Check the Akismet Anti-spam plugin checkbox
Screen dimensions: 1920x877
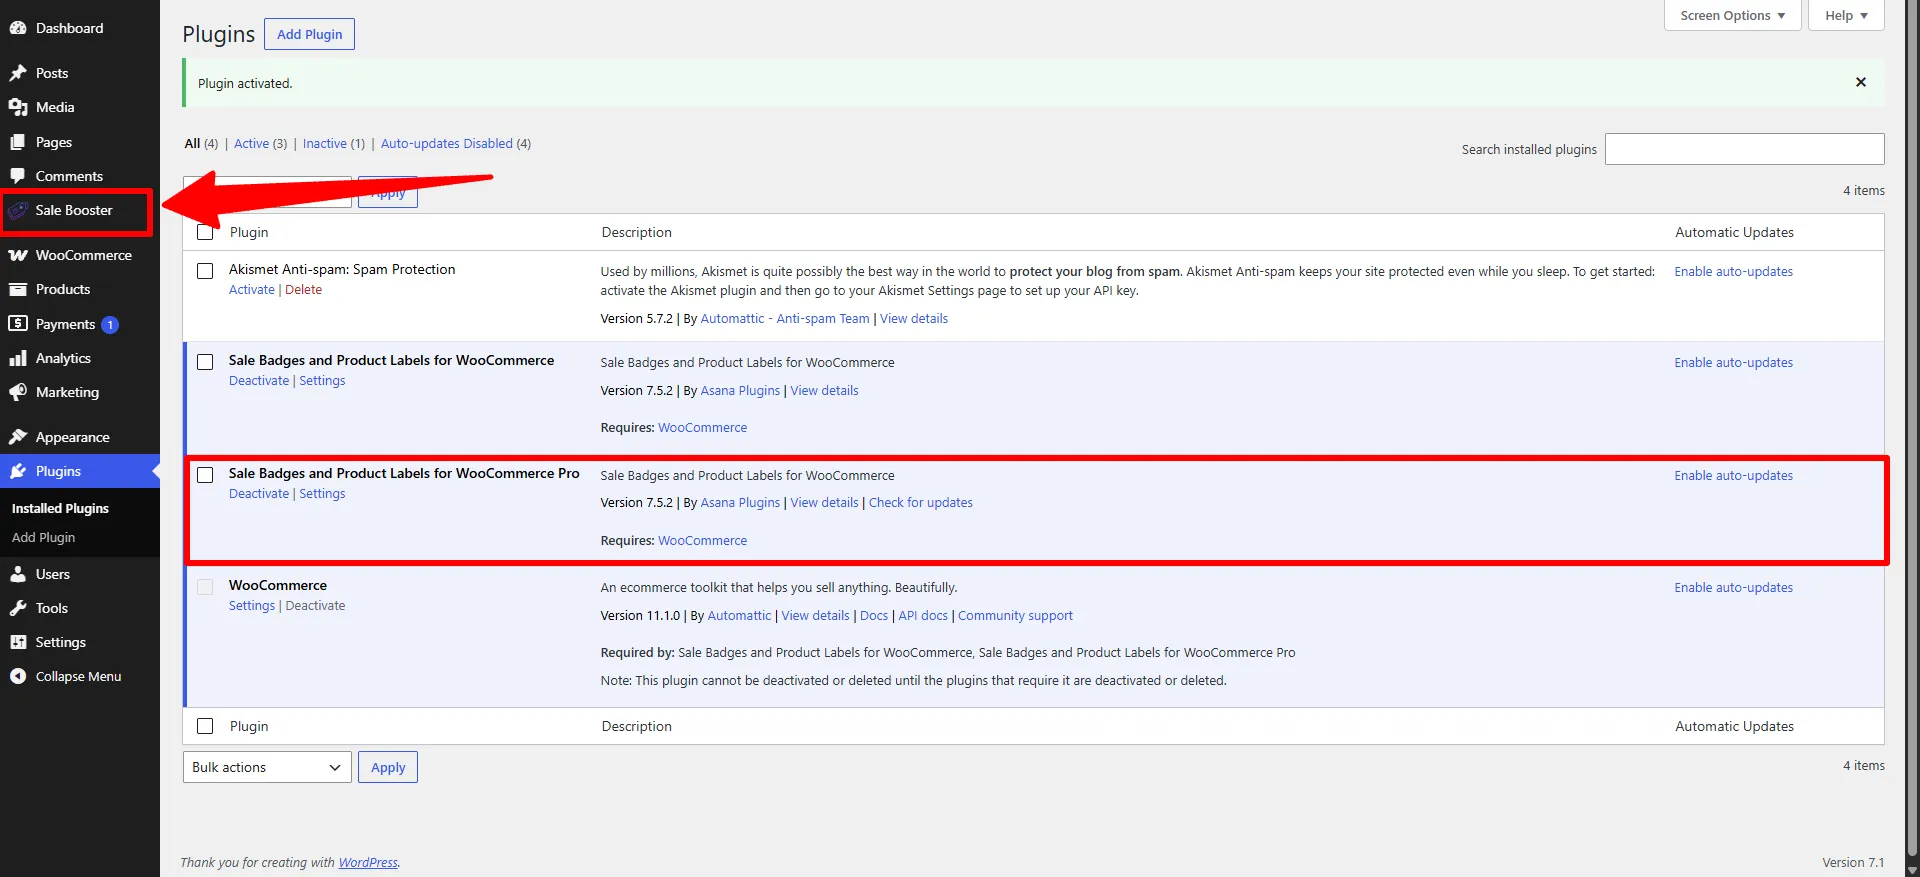(205, 271)
